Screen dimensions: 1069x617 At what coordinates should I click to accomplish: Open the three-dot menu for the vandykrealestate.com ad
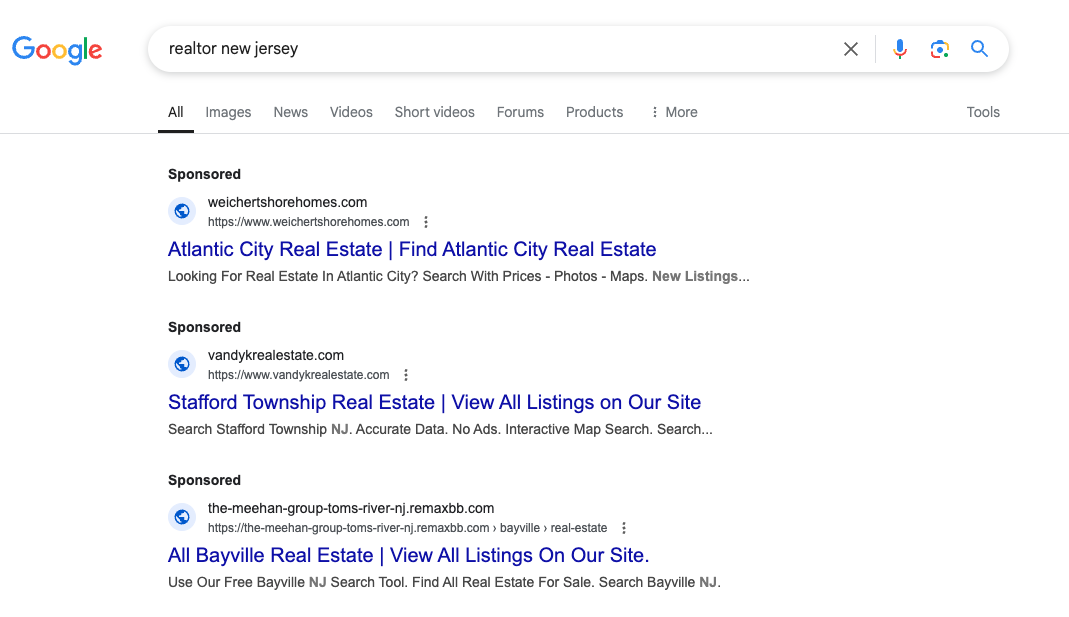406,374
